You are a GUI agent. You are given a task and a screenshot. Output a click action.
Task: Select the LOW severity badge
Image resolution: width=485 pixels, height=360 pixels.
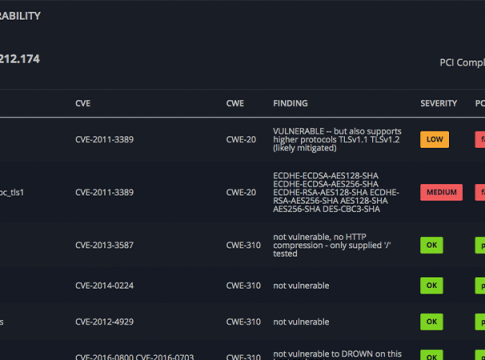pyautogui.click(x=434, y=139)
